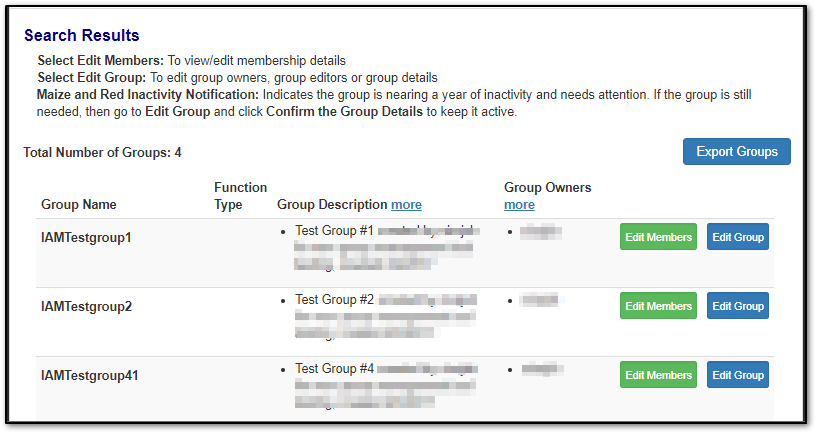Click the Test Group #1 description text
Image resolution: width=816 pixels, height=433 pixels.
coord(334,231)
